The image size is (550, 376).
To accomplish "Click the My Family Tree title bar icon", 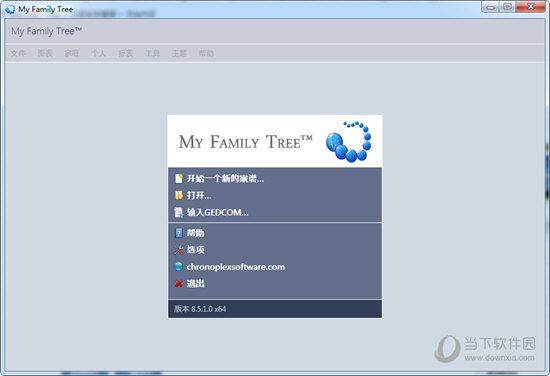I will coord(9,9).
